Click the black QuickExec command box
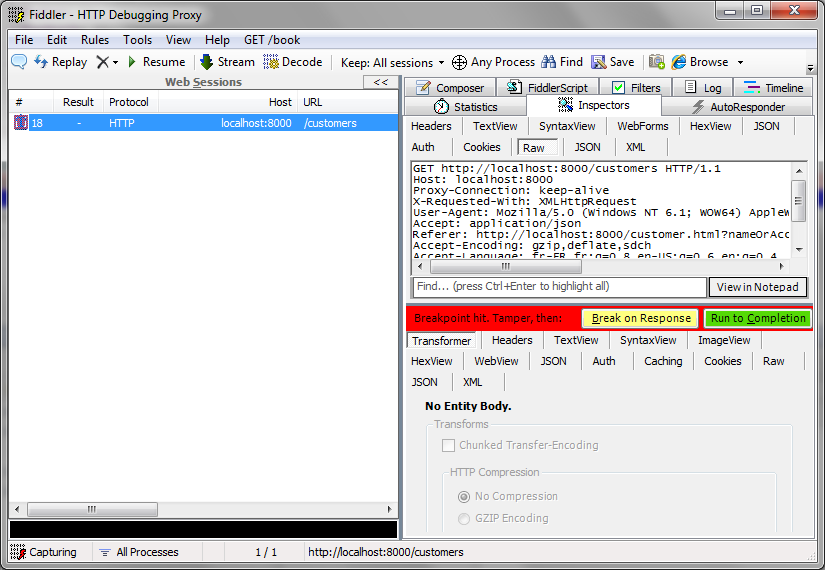The width and height of the screenshot is (825, 570). click(203, 529)
